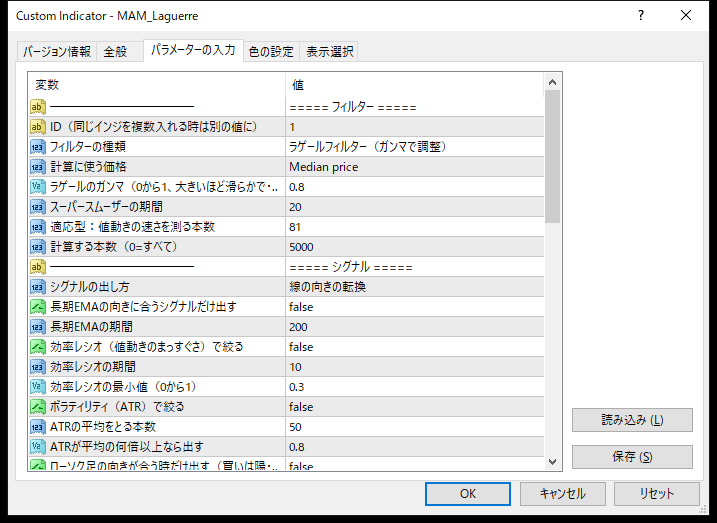Switch to the 全般 tab

(x=119, y=52)
